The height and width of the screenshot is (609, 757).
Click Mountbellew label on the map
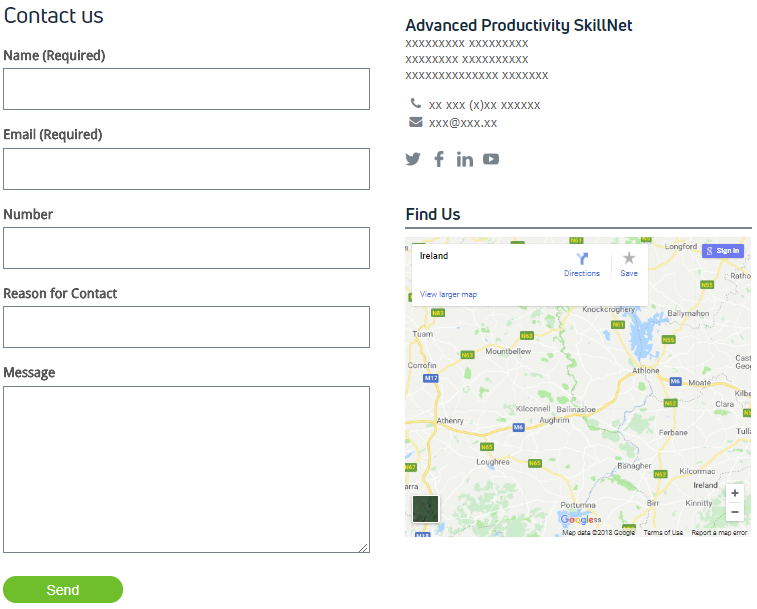click(x=508, y=351)
